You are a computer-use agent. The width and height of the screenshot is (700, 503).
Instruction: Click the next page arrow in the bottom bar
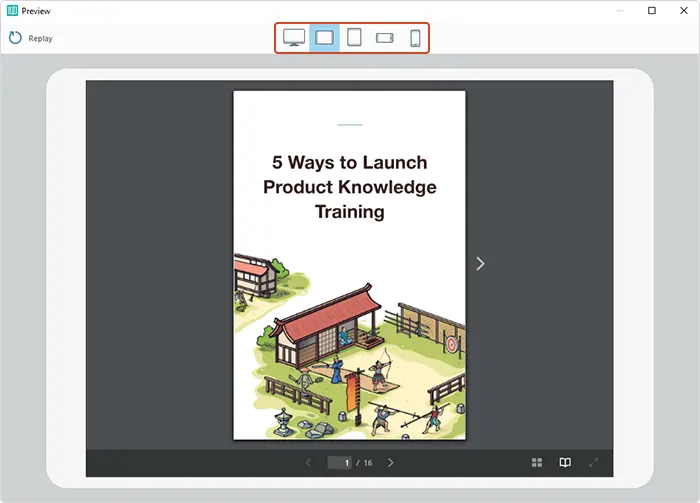(x=390, y=463)
